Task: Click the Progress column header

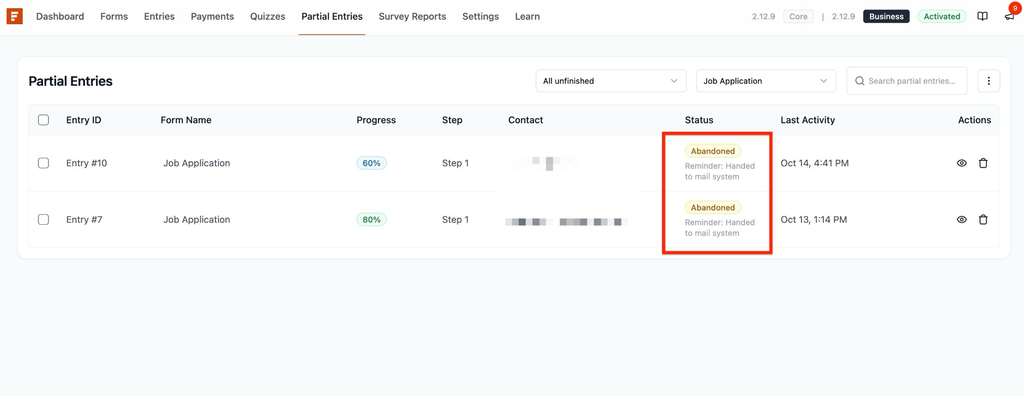Action: (376, 120)
